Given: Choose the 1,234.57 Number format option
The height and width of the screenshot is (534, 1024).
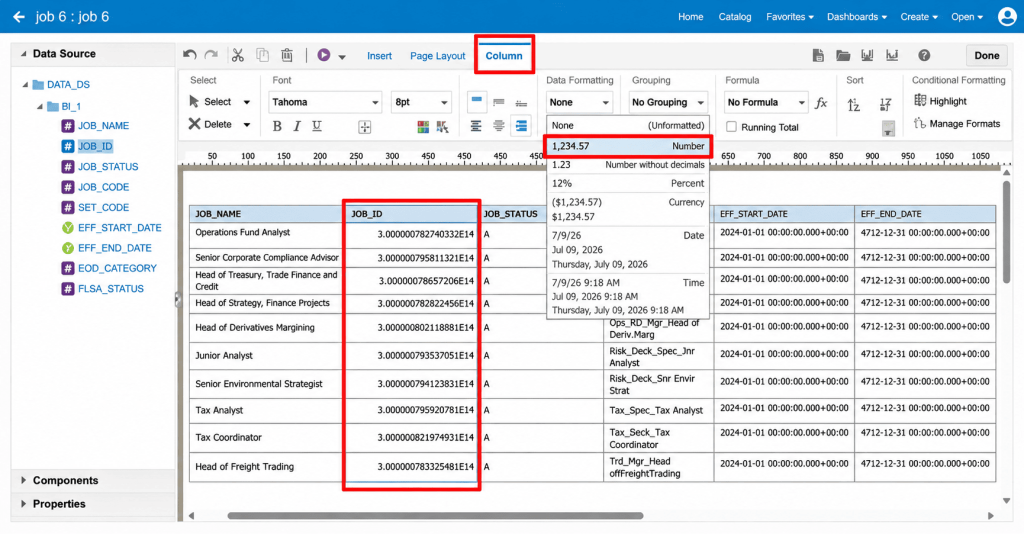Looking at the screenshot, I should coord(628,146).
